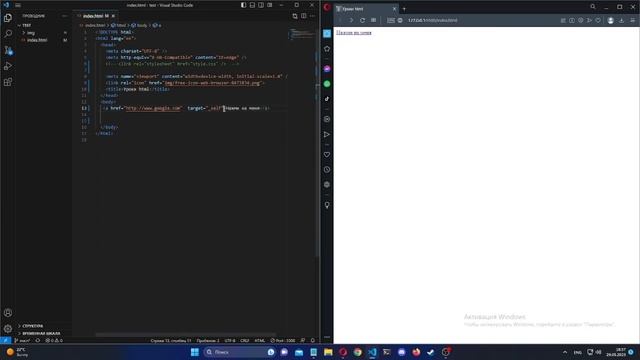
Task: Close the index.html editor tab
Action: (x=113, y=16)
